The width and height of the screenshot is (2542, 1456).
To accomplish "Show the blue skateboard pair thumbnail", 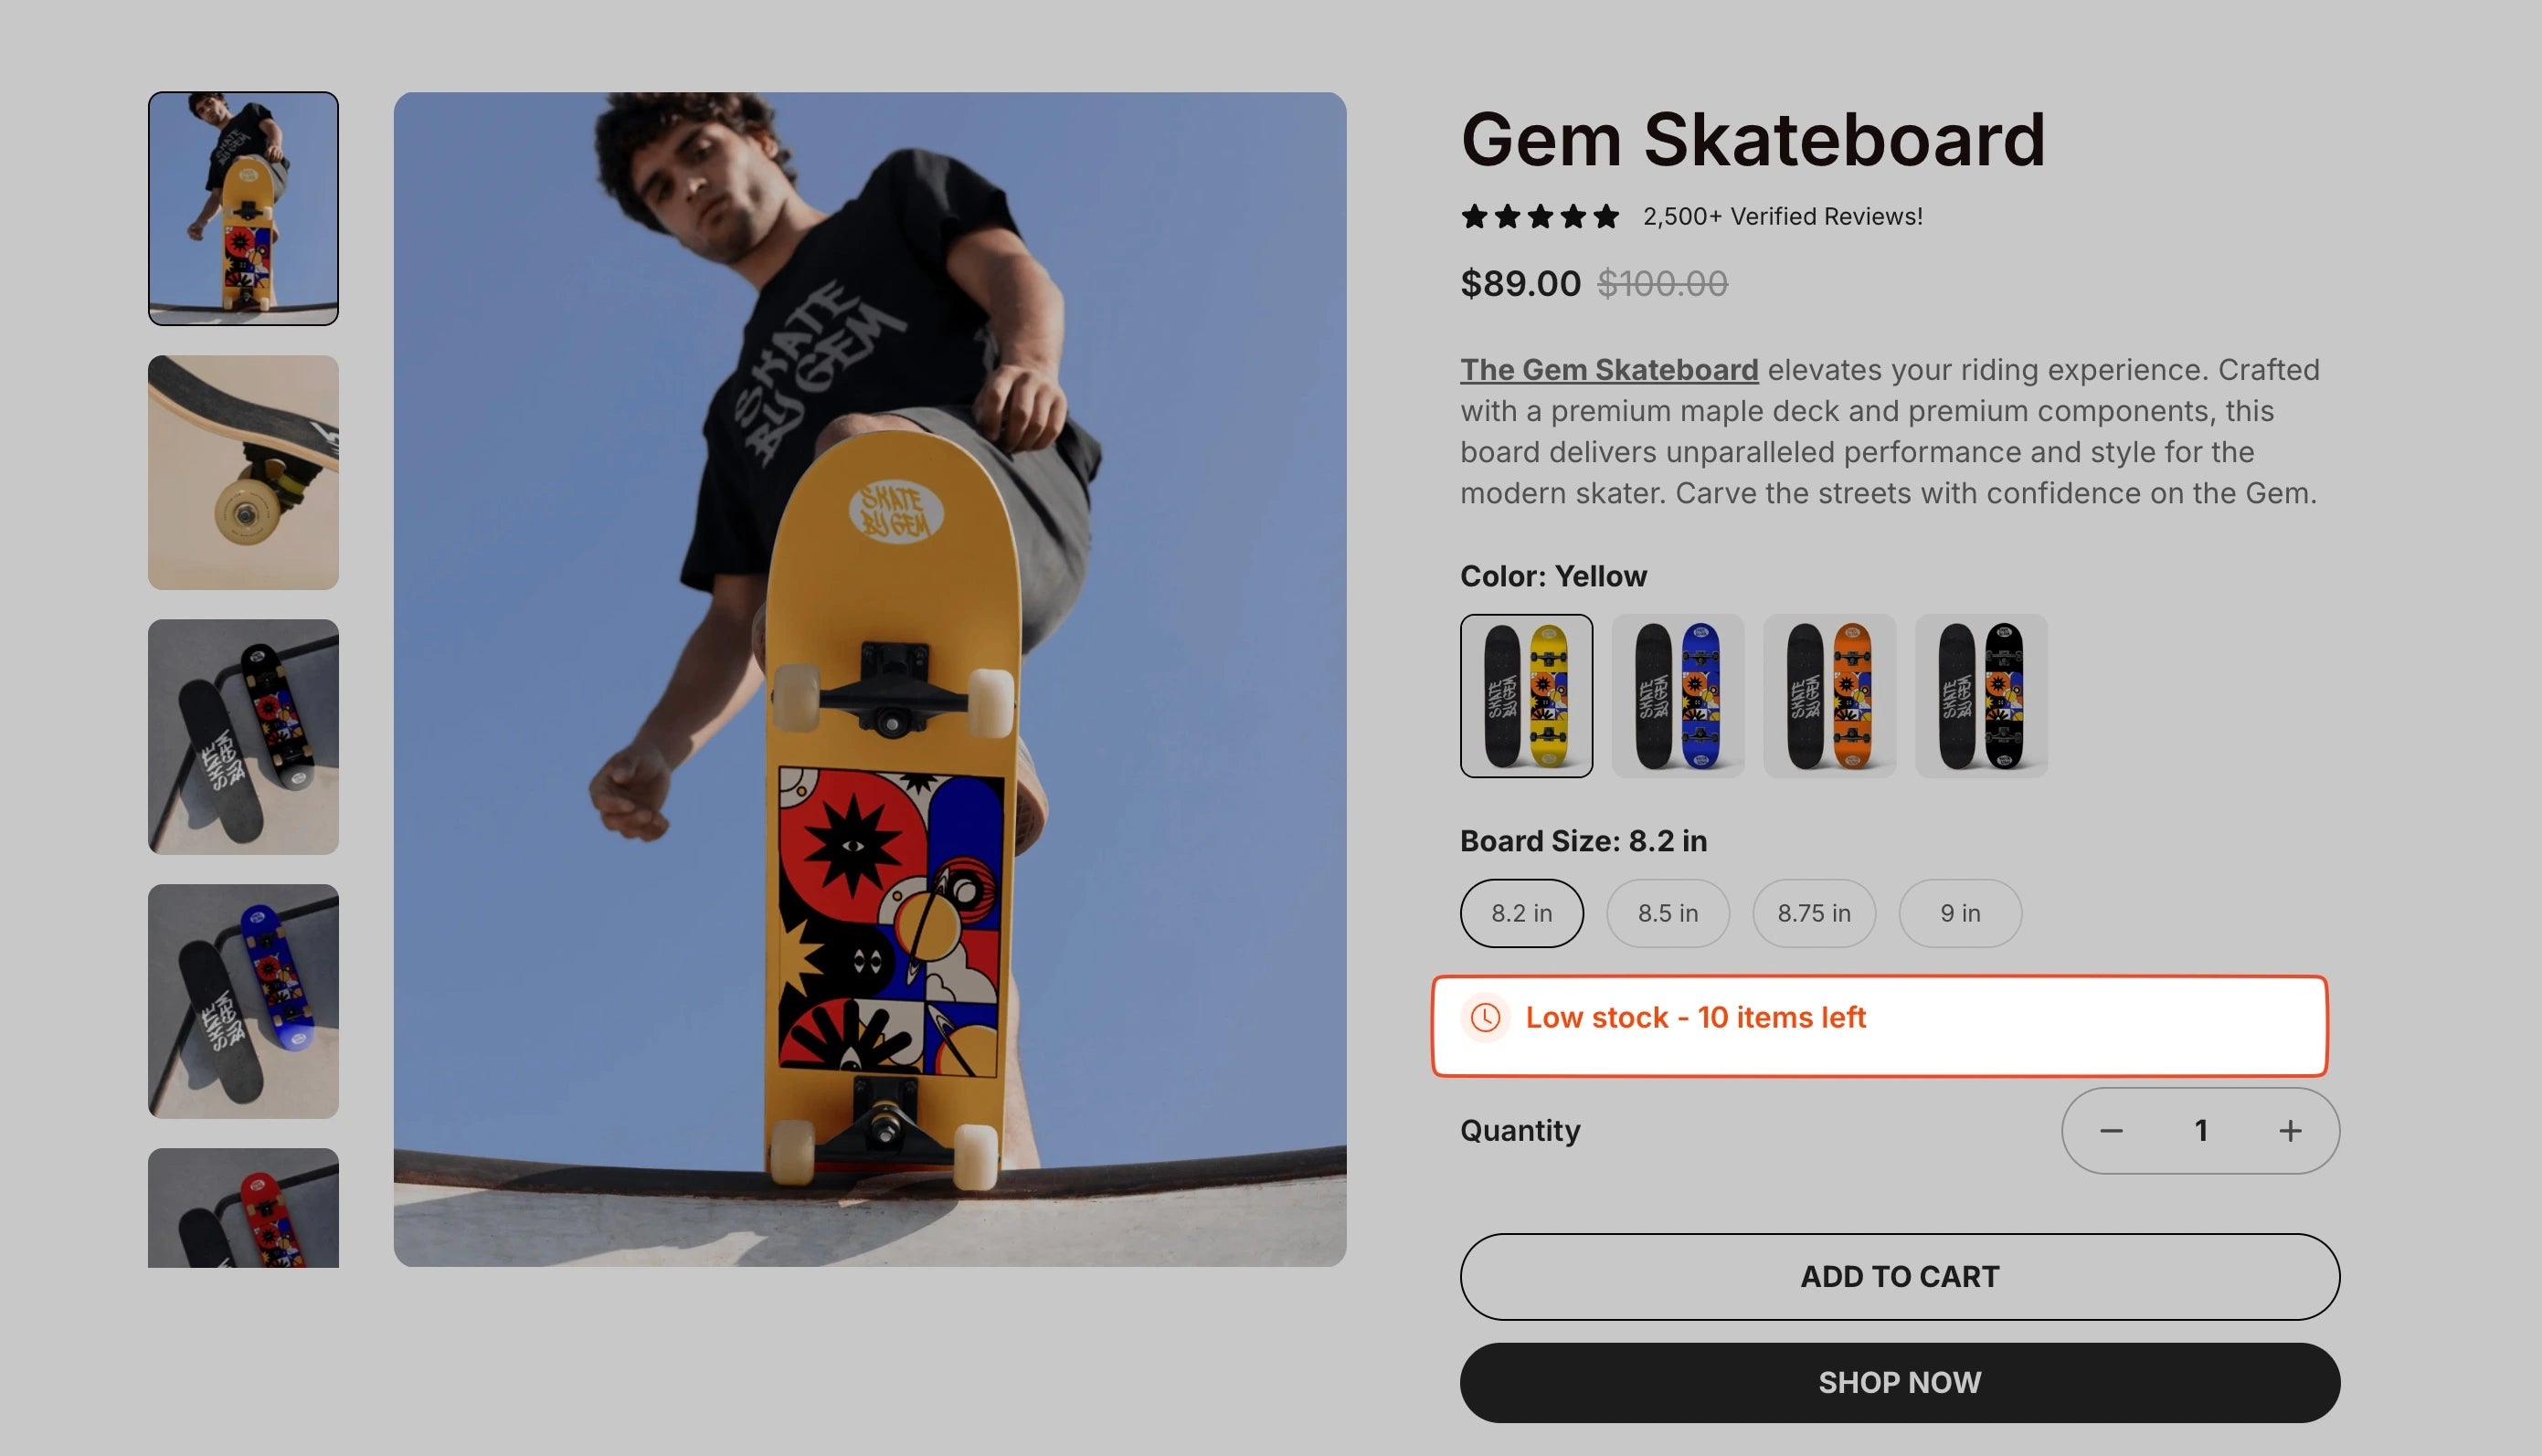I will click(x=243, y=1001).
